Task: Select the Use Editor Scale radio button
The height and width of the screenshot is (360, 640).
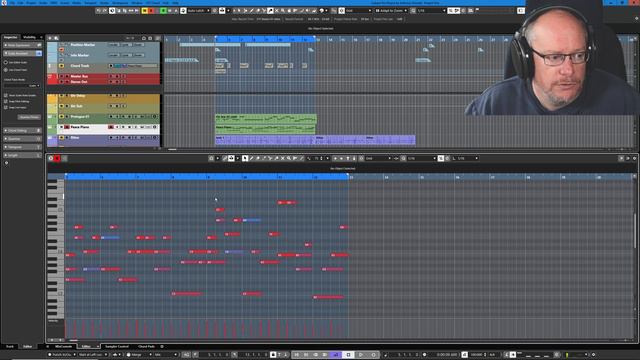Action: (x=6, y=62)
